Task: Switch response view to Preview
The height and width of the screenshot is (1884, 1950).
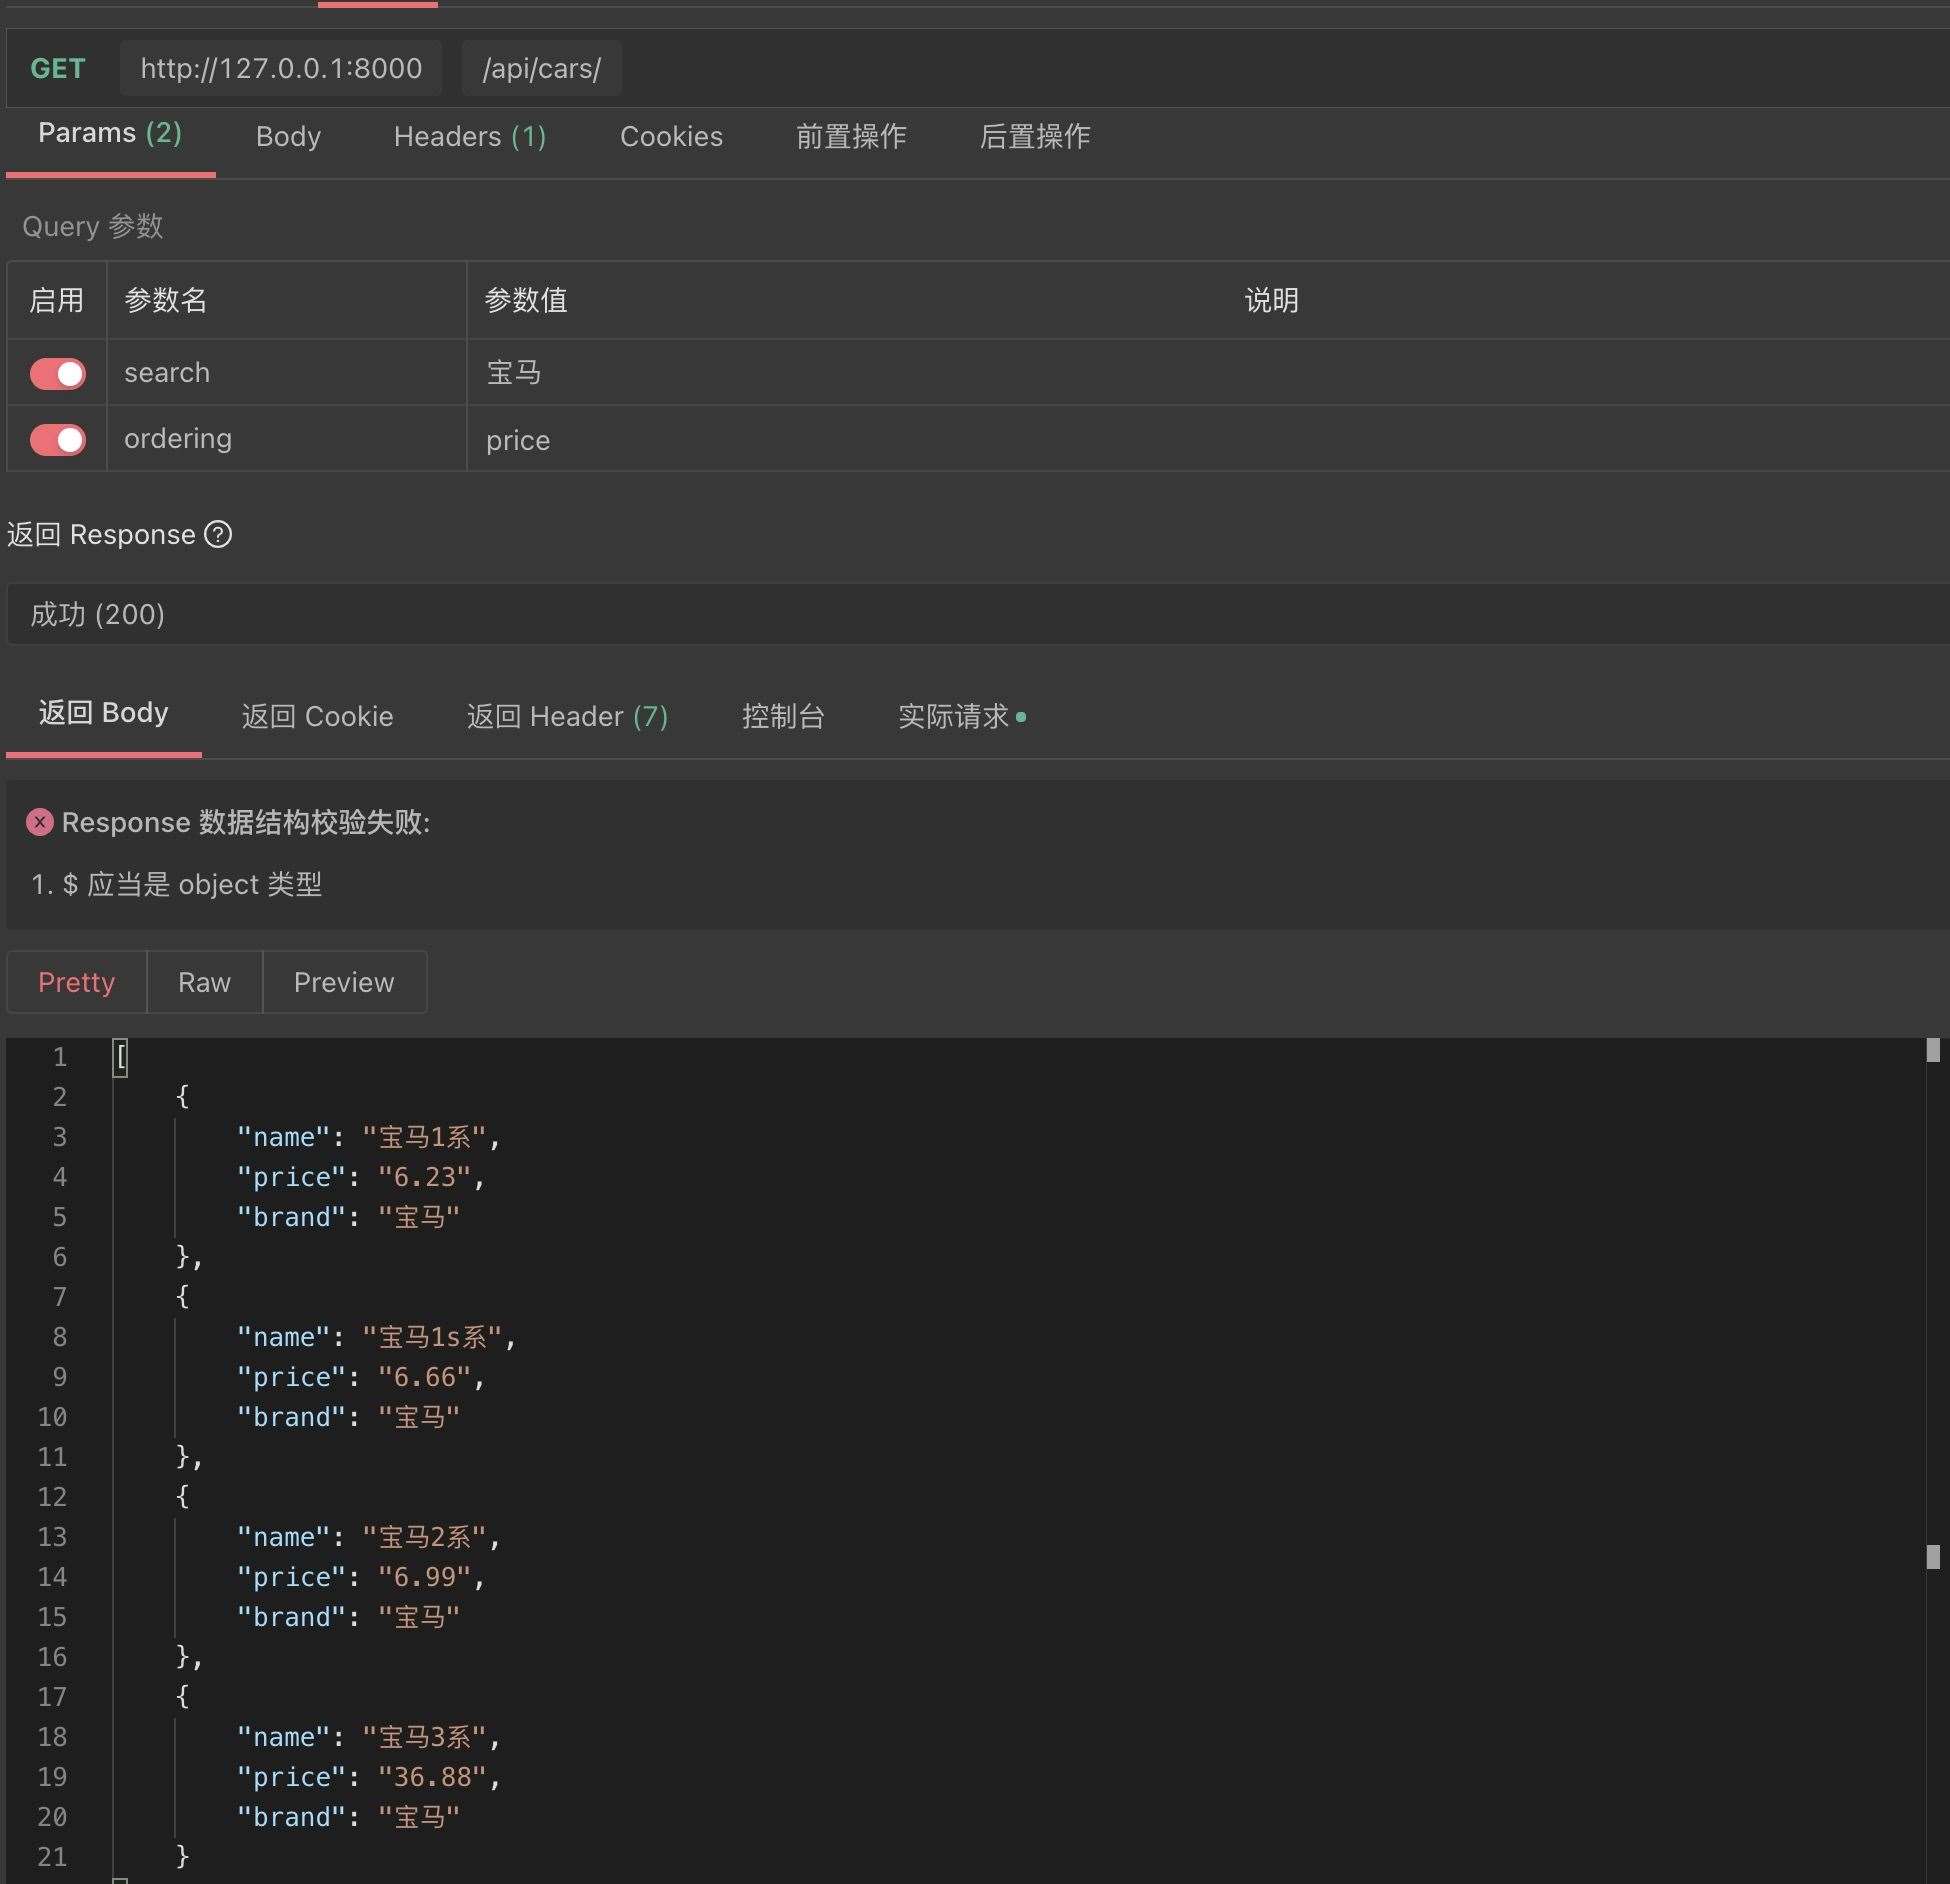Action: coord(344,982)
